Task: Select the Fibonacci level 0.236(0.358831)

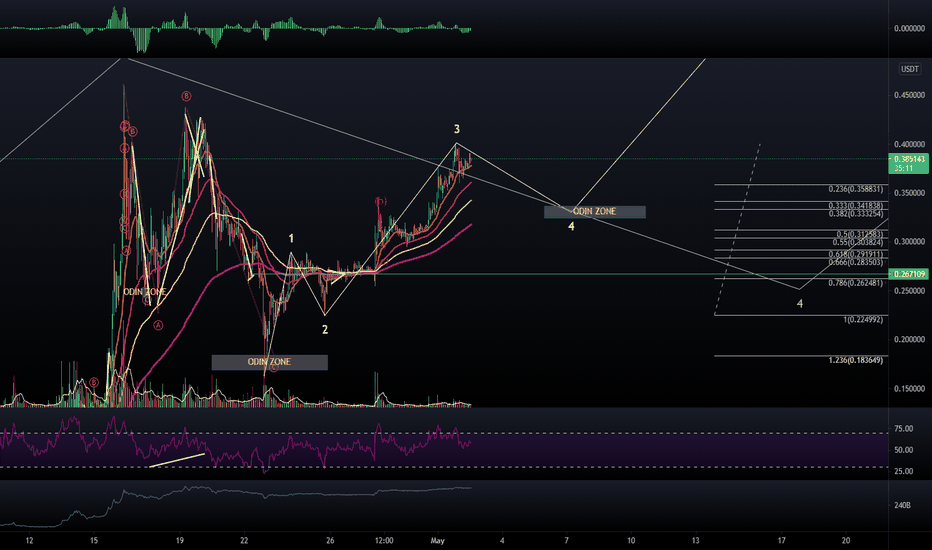Action: [x=855, y=189]
